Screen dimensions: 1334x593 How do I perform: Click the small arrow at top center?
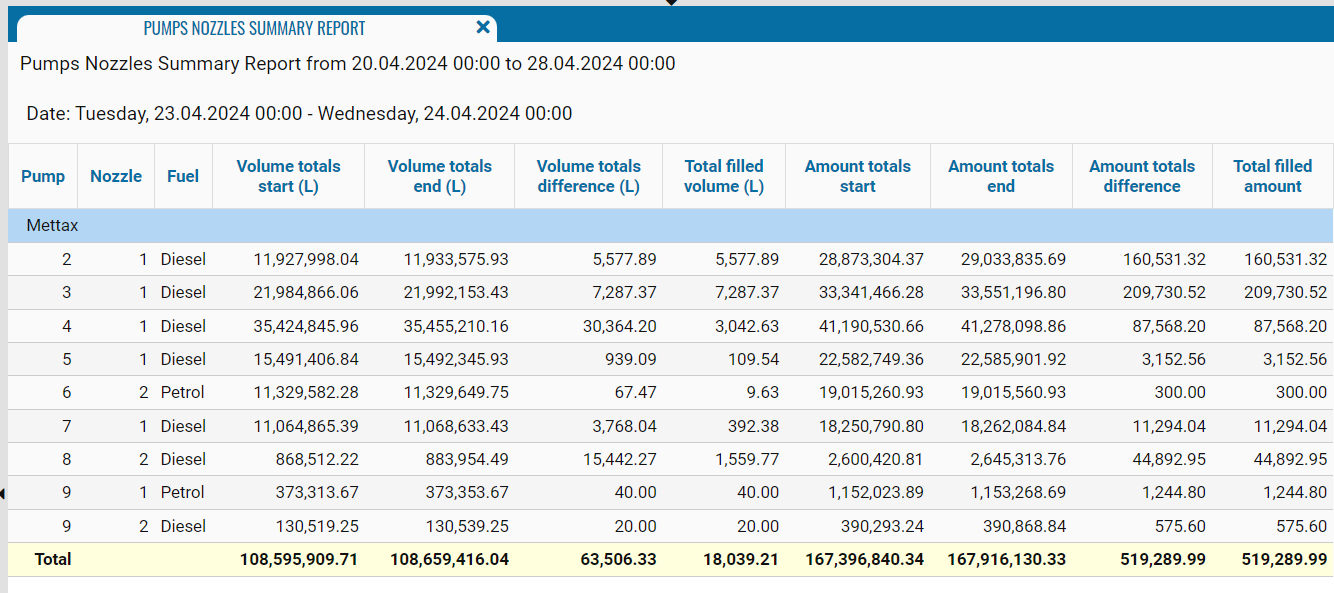point(671,3)
